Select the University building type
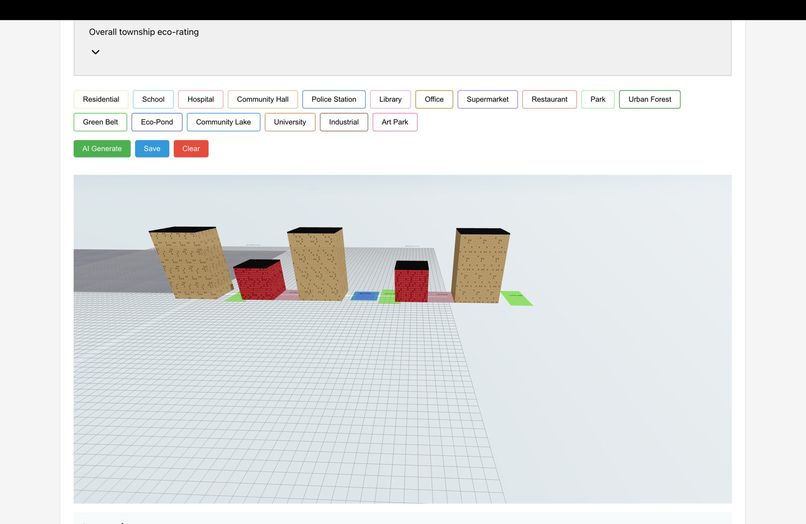The image size is (806, 524). click(x=290, y=122)
